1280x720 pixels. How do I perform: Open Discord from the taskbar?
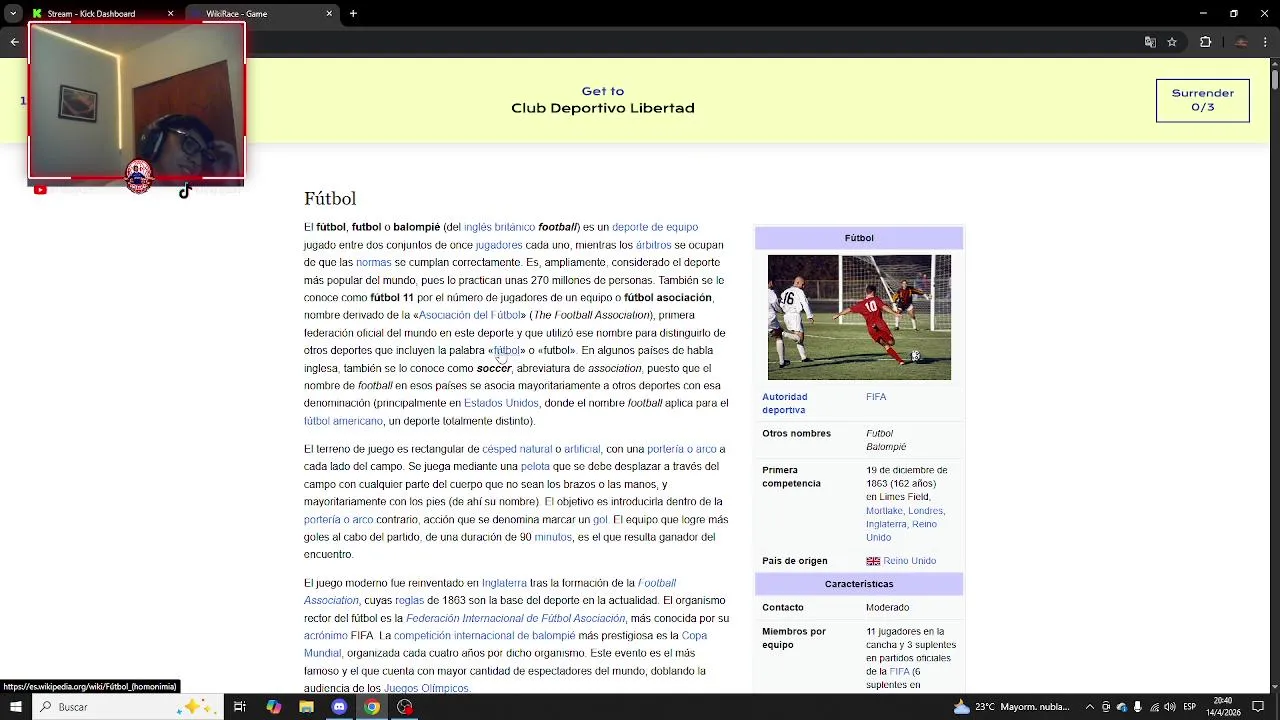[339, 707]
